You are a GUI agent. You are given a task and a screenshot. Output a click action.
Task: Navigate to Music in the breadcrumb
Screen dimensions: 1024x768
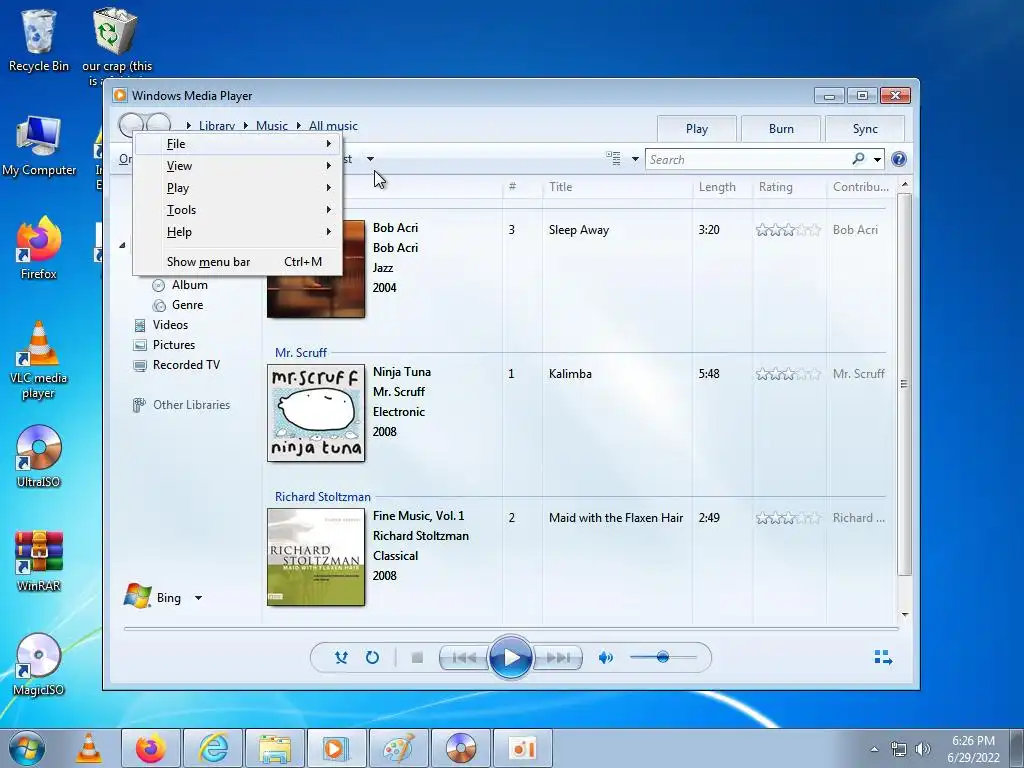point(272,125)
